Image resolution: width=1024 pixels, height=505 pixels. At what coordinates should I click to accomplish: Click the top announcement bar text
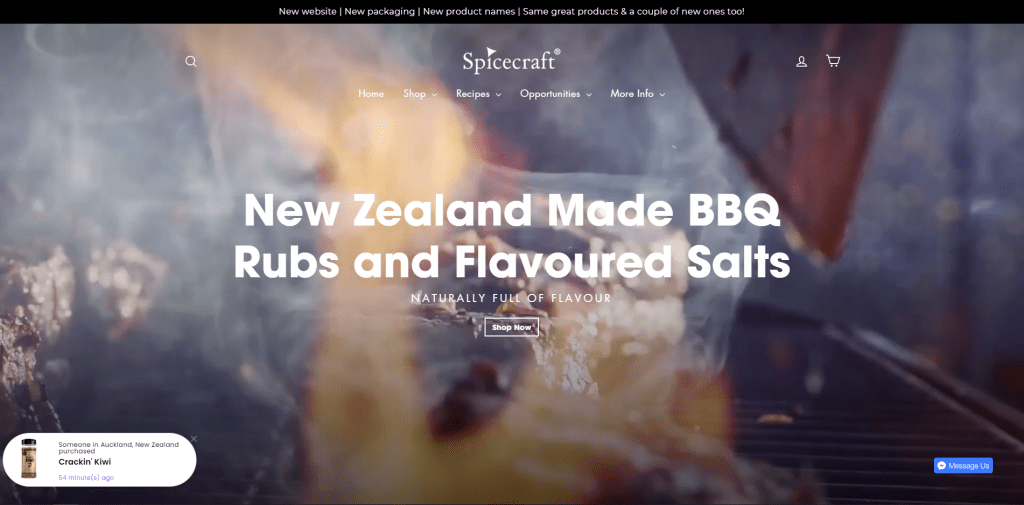coord(511,11)
